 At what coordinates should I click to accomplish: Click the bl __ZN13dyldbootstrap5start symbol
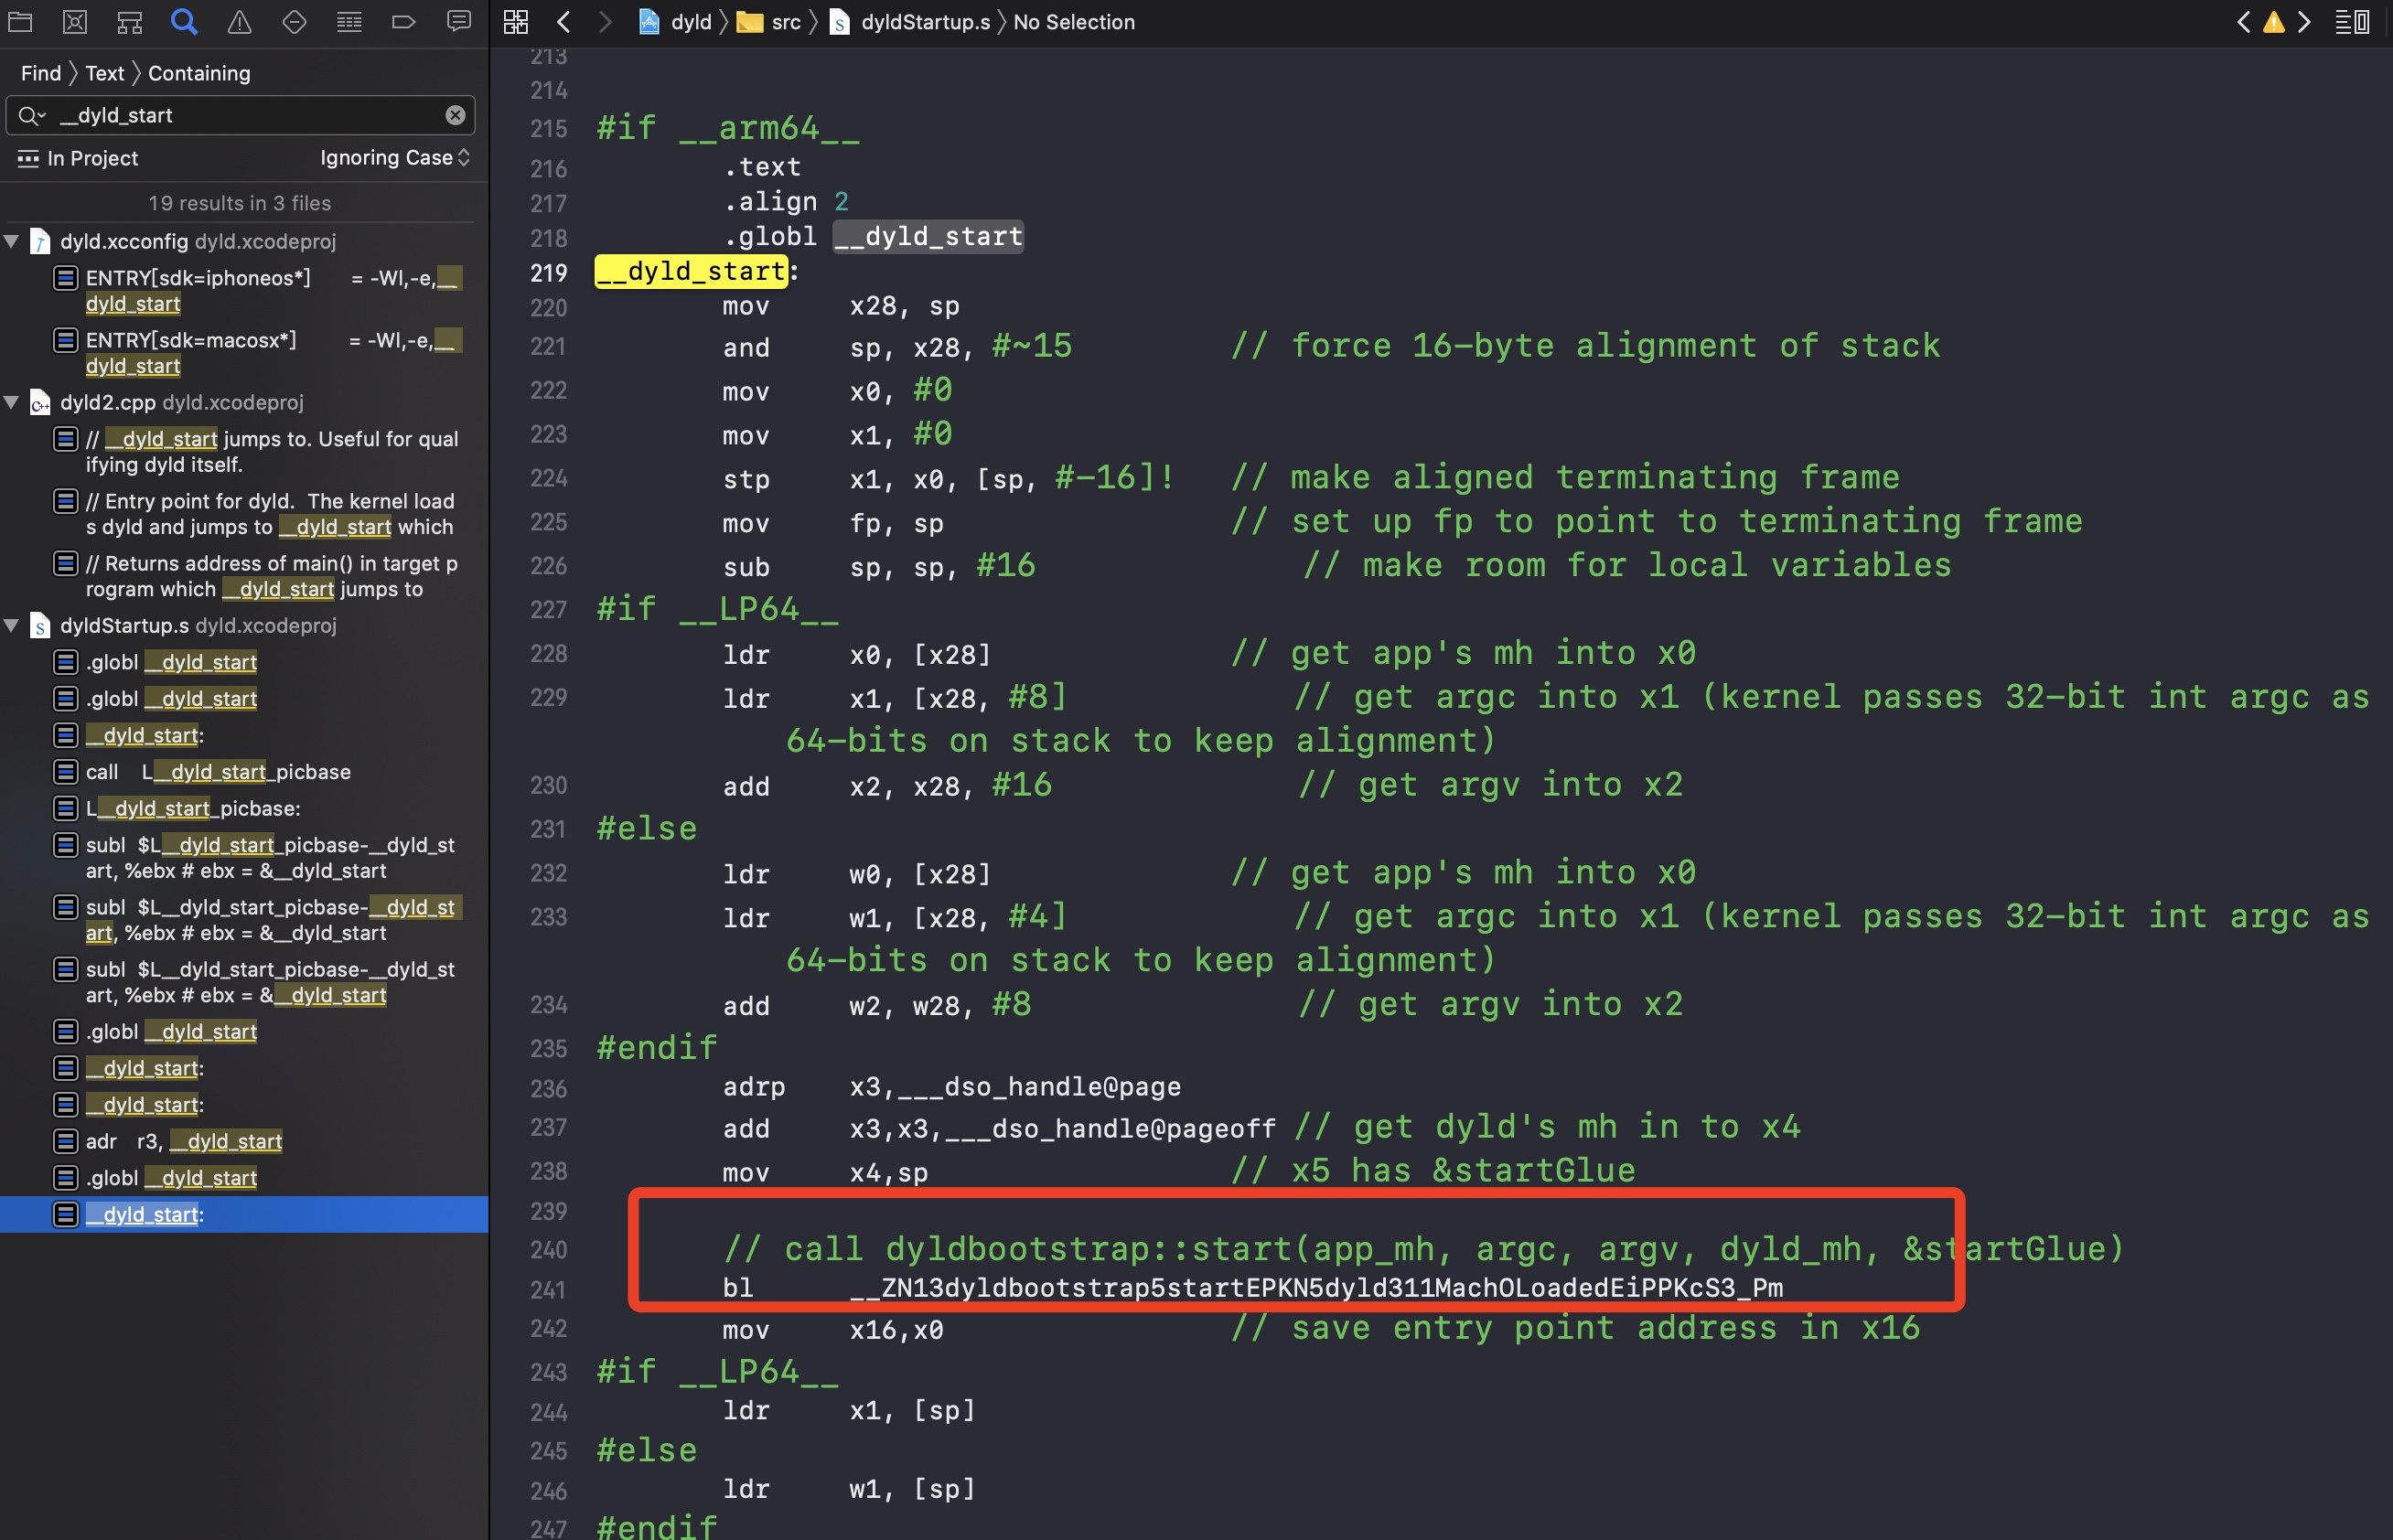point(1316,1287)
